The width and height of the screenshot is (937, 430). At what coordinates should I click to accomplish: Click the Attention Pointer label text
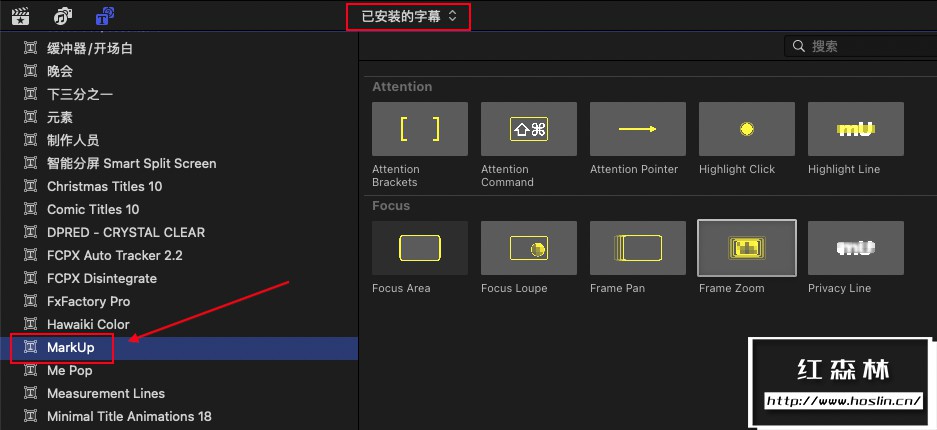coord(634,170)
